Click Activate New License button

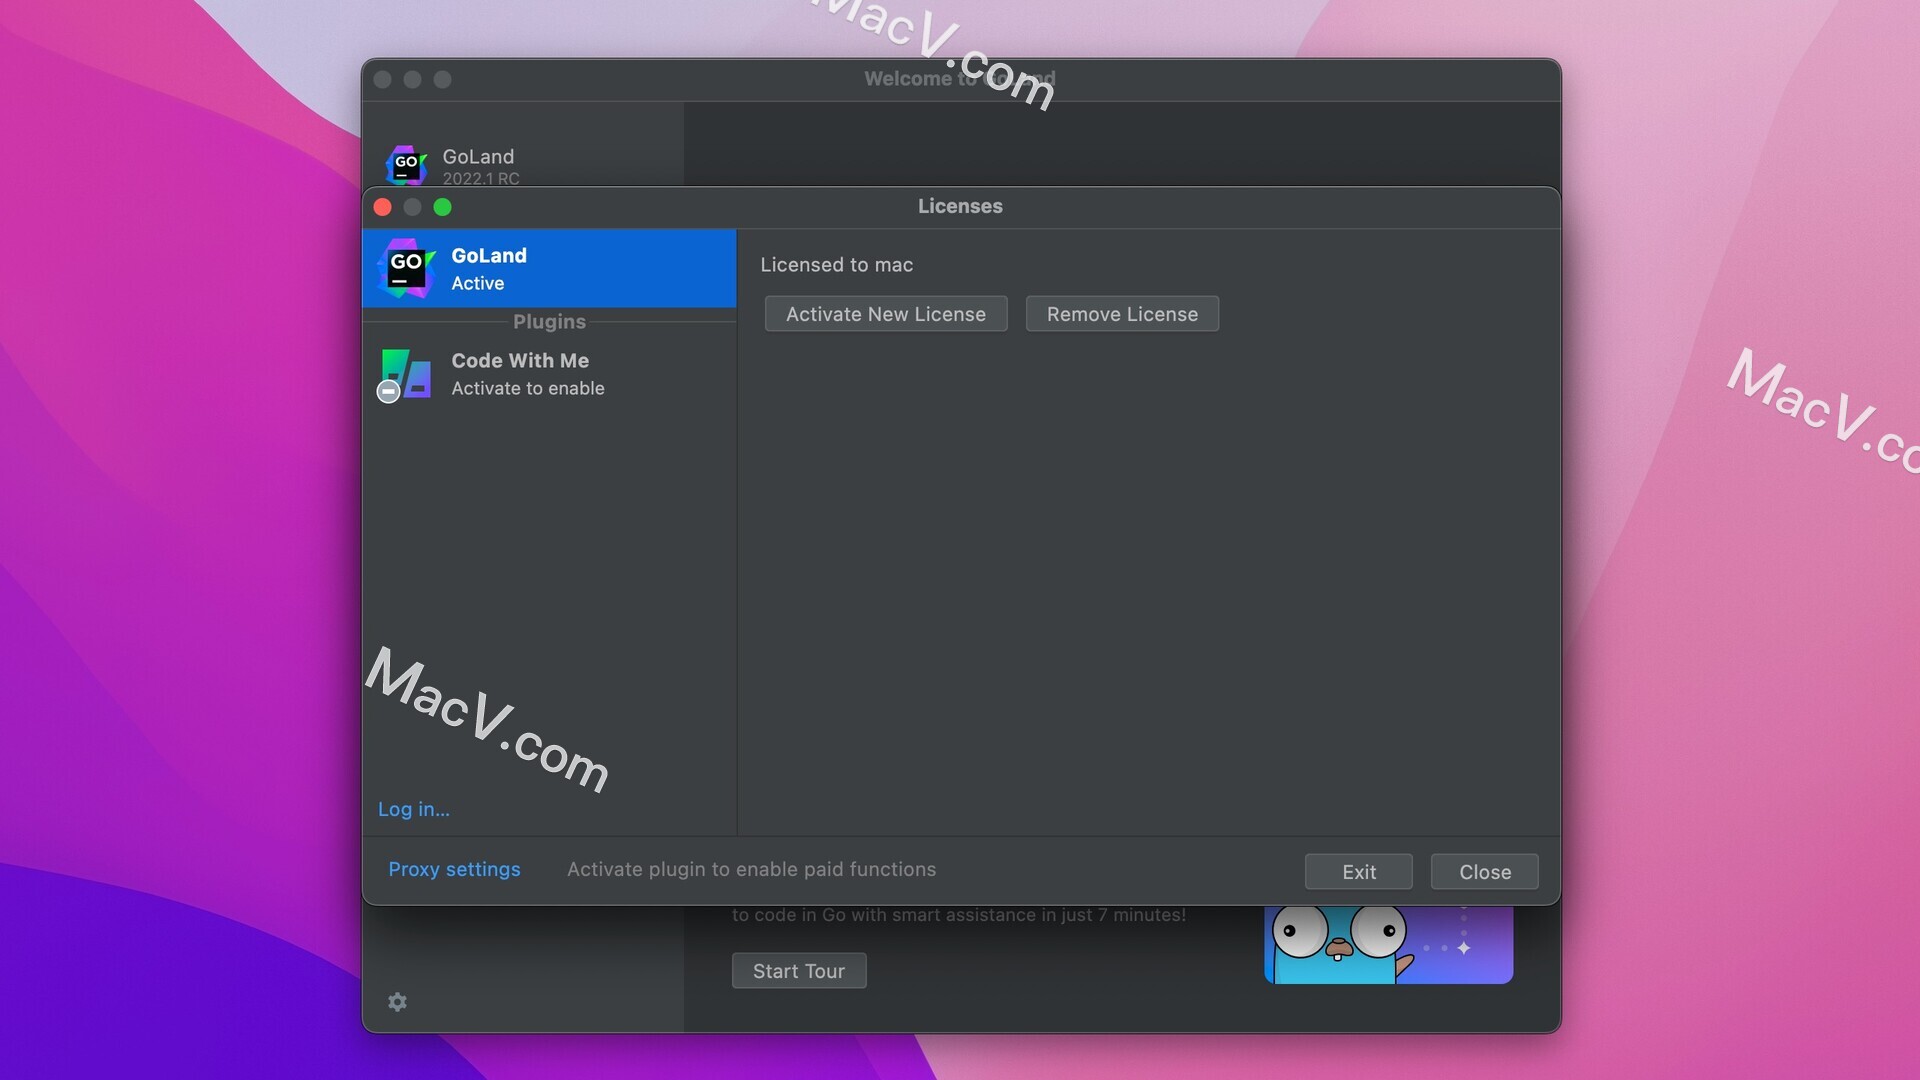click(x=885, y=314)
